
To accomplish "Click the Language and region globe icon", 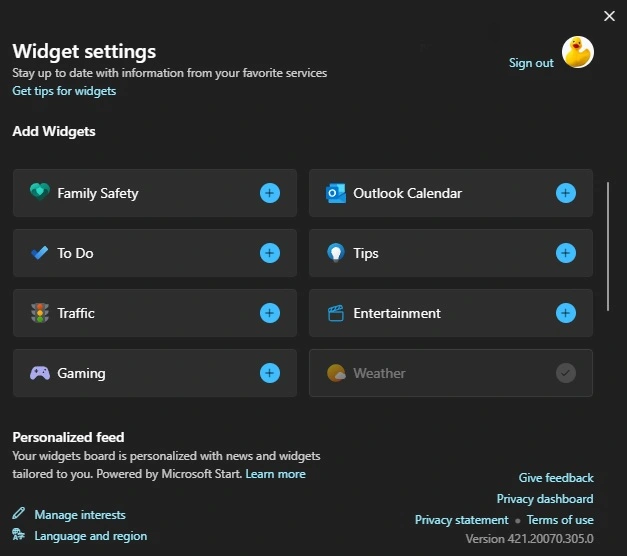I will [x=18, y=534].
